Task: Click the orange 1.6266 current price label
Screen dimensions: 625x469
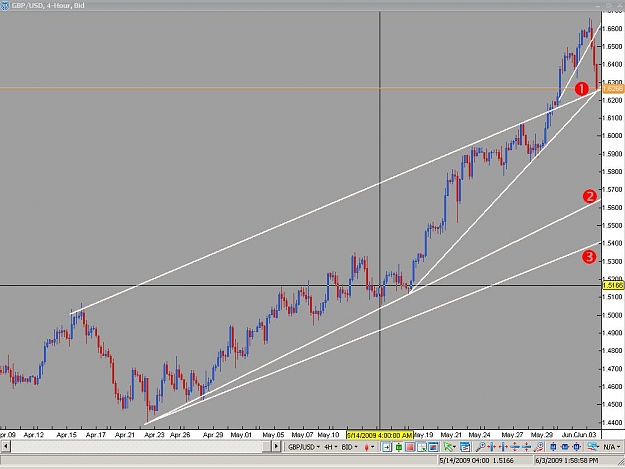Action: (x=613, y=88)
